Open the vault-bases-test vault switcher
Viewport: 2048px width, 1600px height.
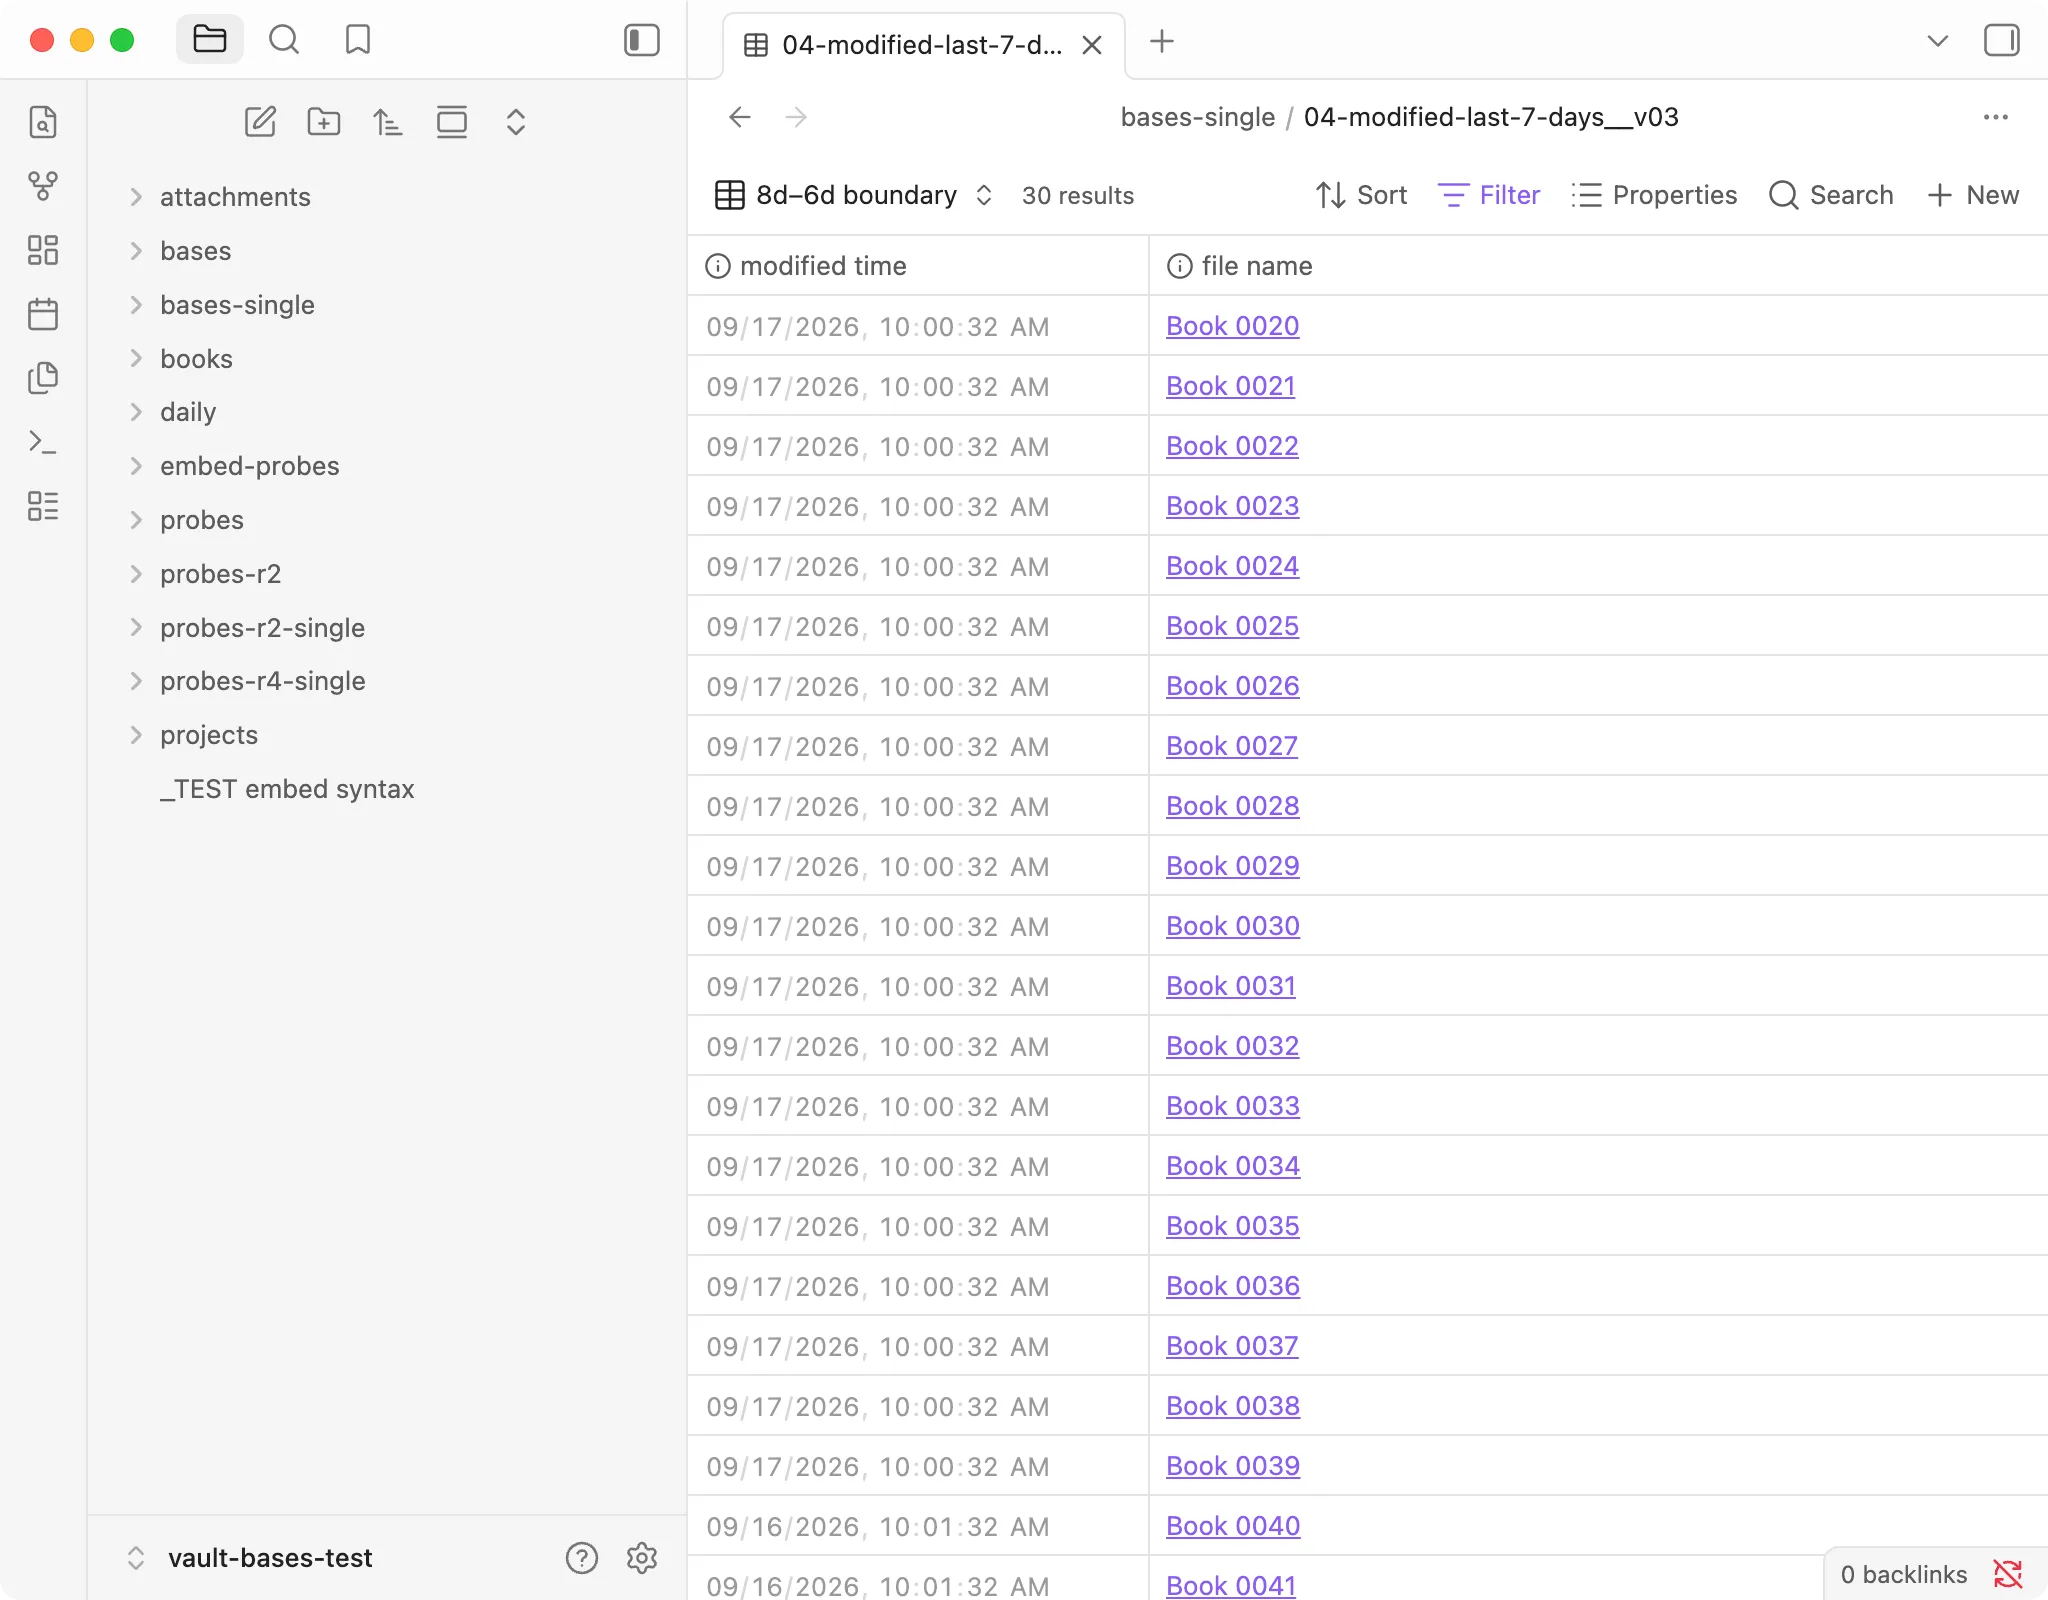[x=250, y=1558]
